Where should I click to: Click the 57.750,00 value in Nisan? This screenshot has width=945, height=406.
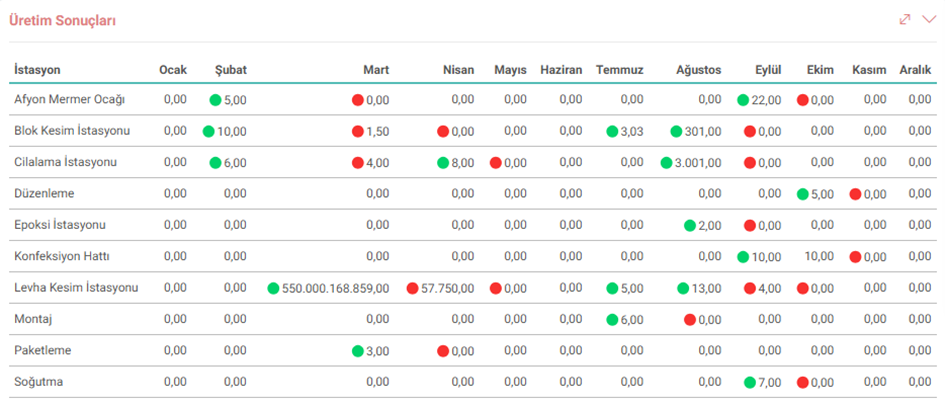(448, 289)
